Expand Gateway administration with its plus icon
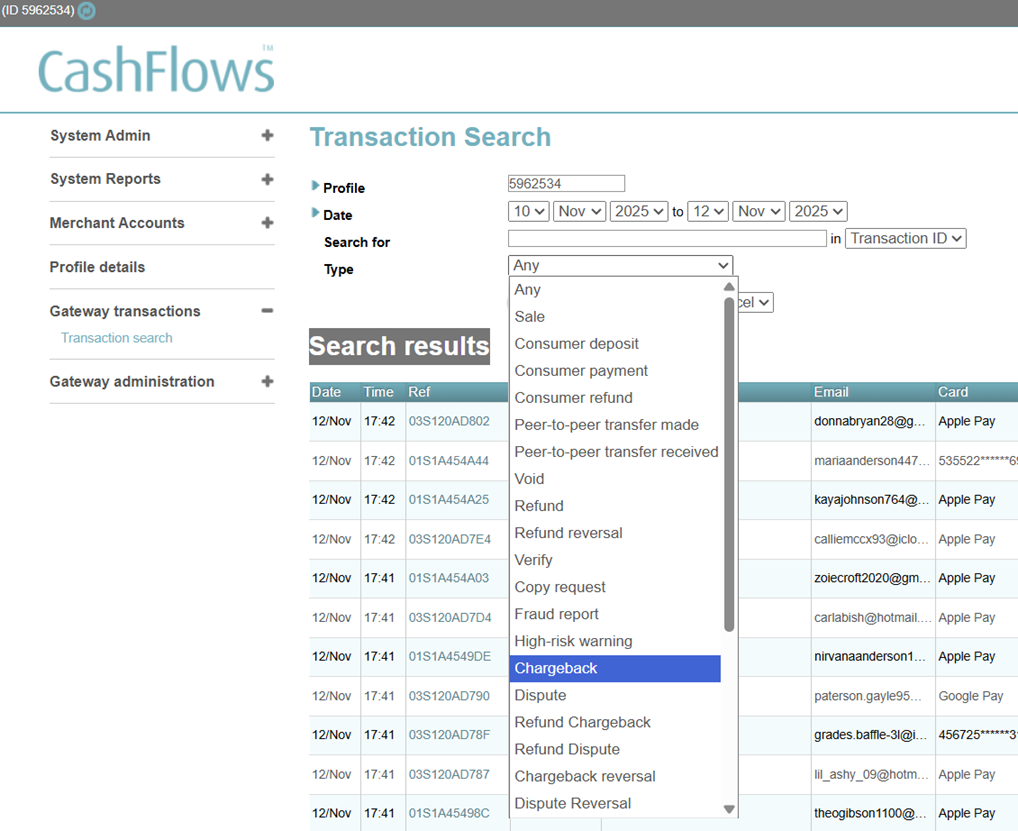Viewport: 1018px width, 831px height. 267,381
